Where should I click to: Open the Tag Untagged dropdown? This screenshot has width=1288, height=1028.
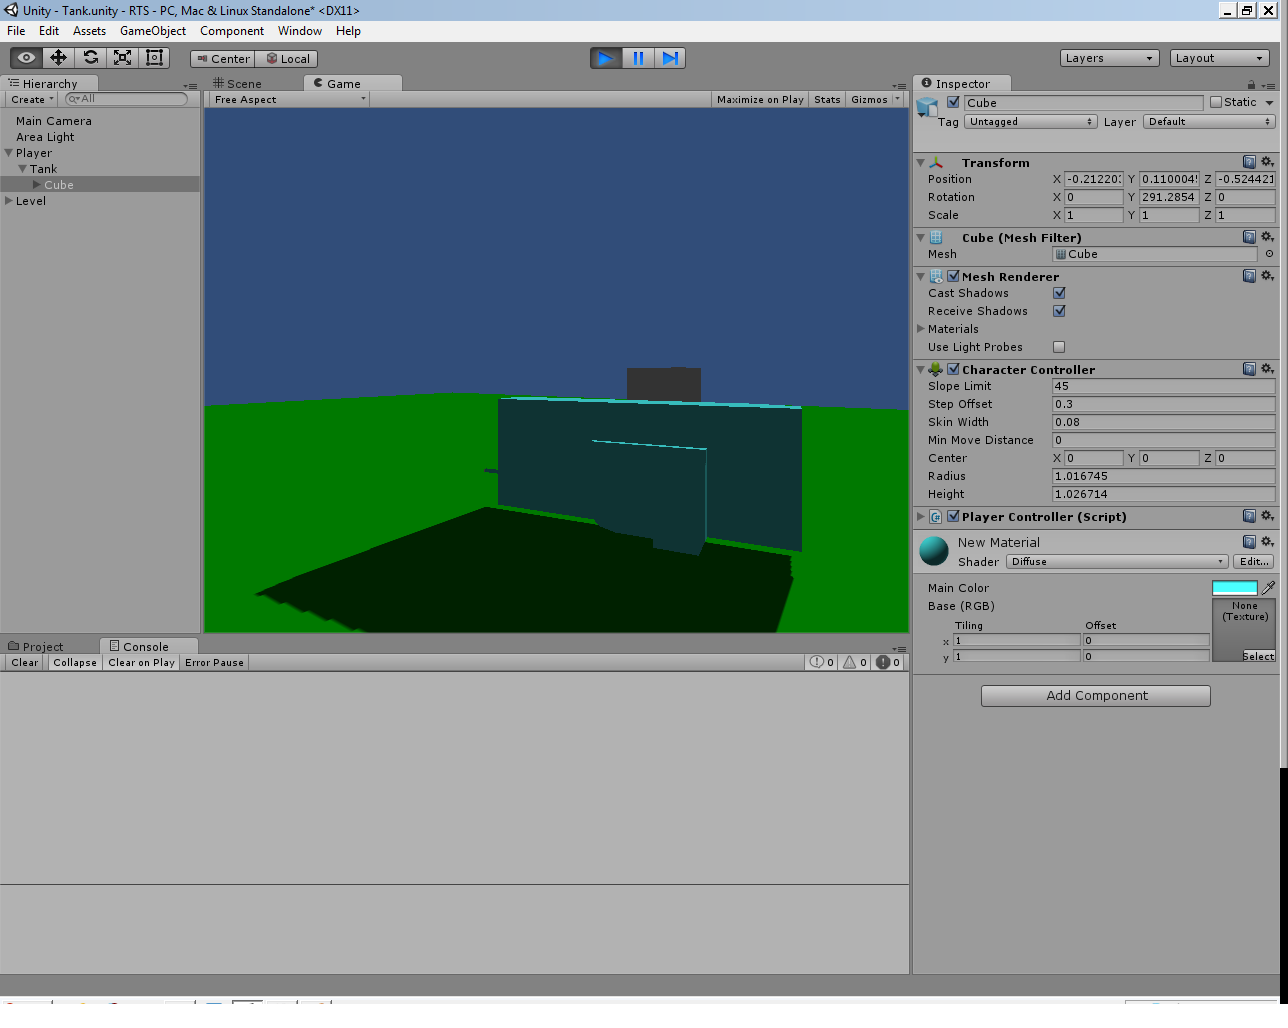point(1030,121)
